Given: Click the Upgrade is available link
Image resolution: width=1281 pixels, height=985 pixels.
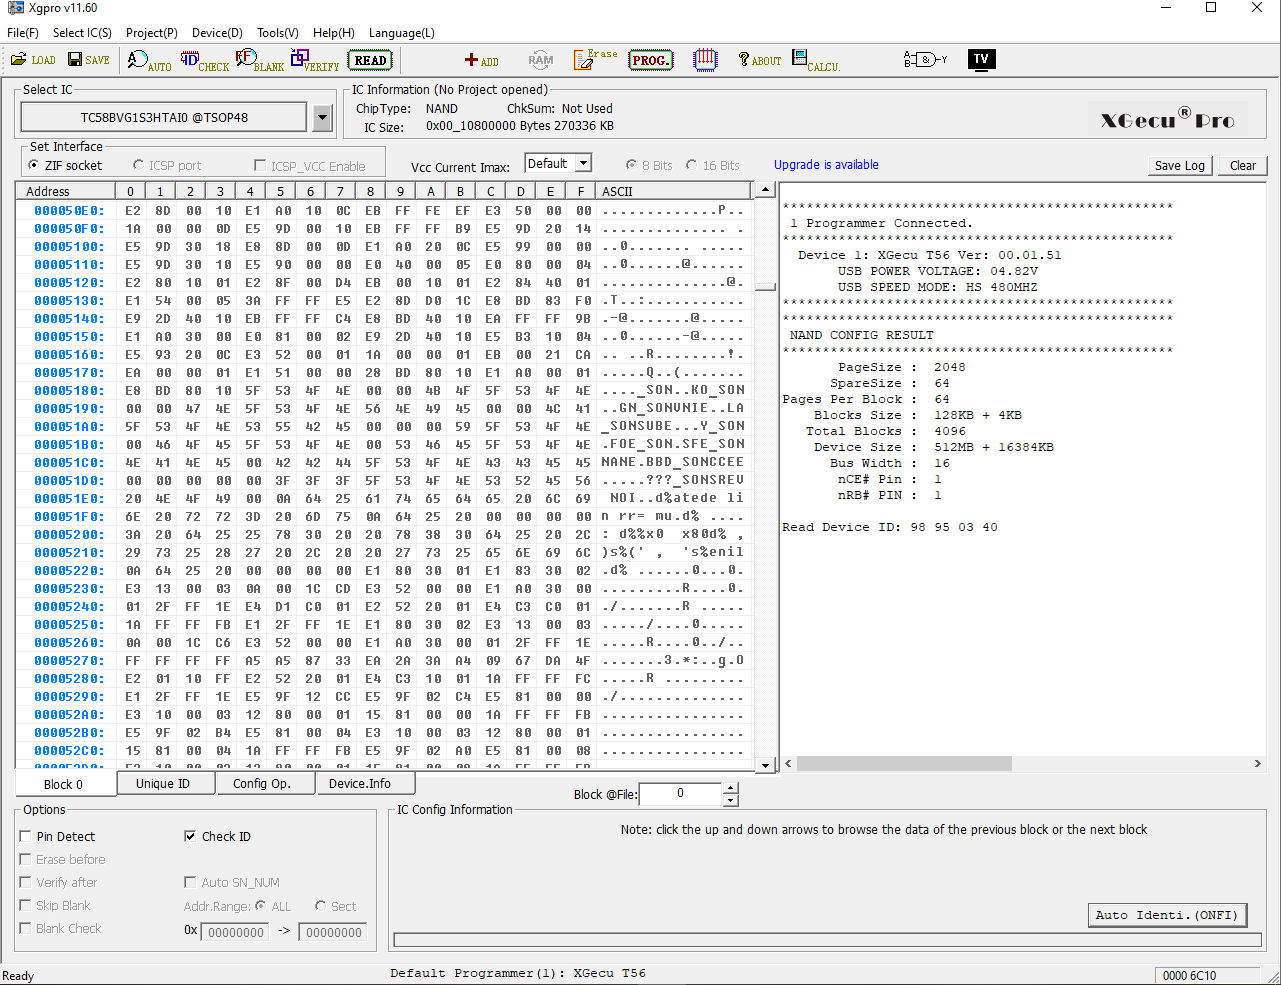Looking at the screenshot, I should 826,165.
